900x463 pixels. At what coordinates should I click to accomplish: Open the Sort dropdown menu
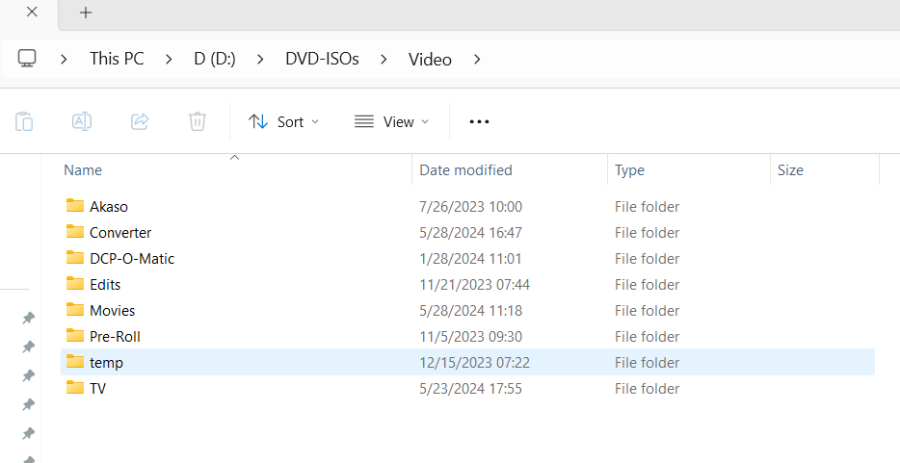point(284,121)
